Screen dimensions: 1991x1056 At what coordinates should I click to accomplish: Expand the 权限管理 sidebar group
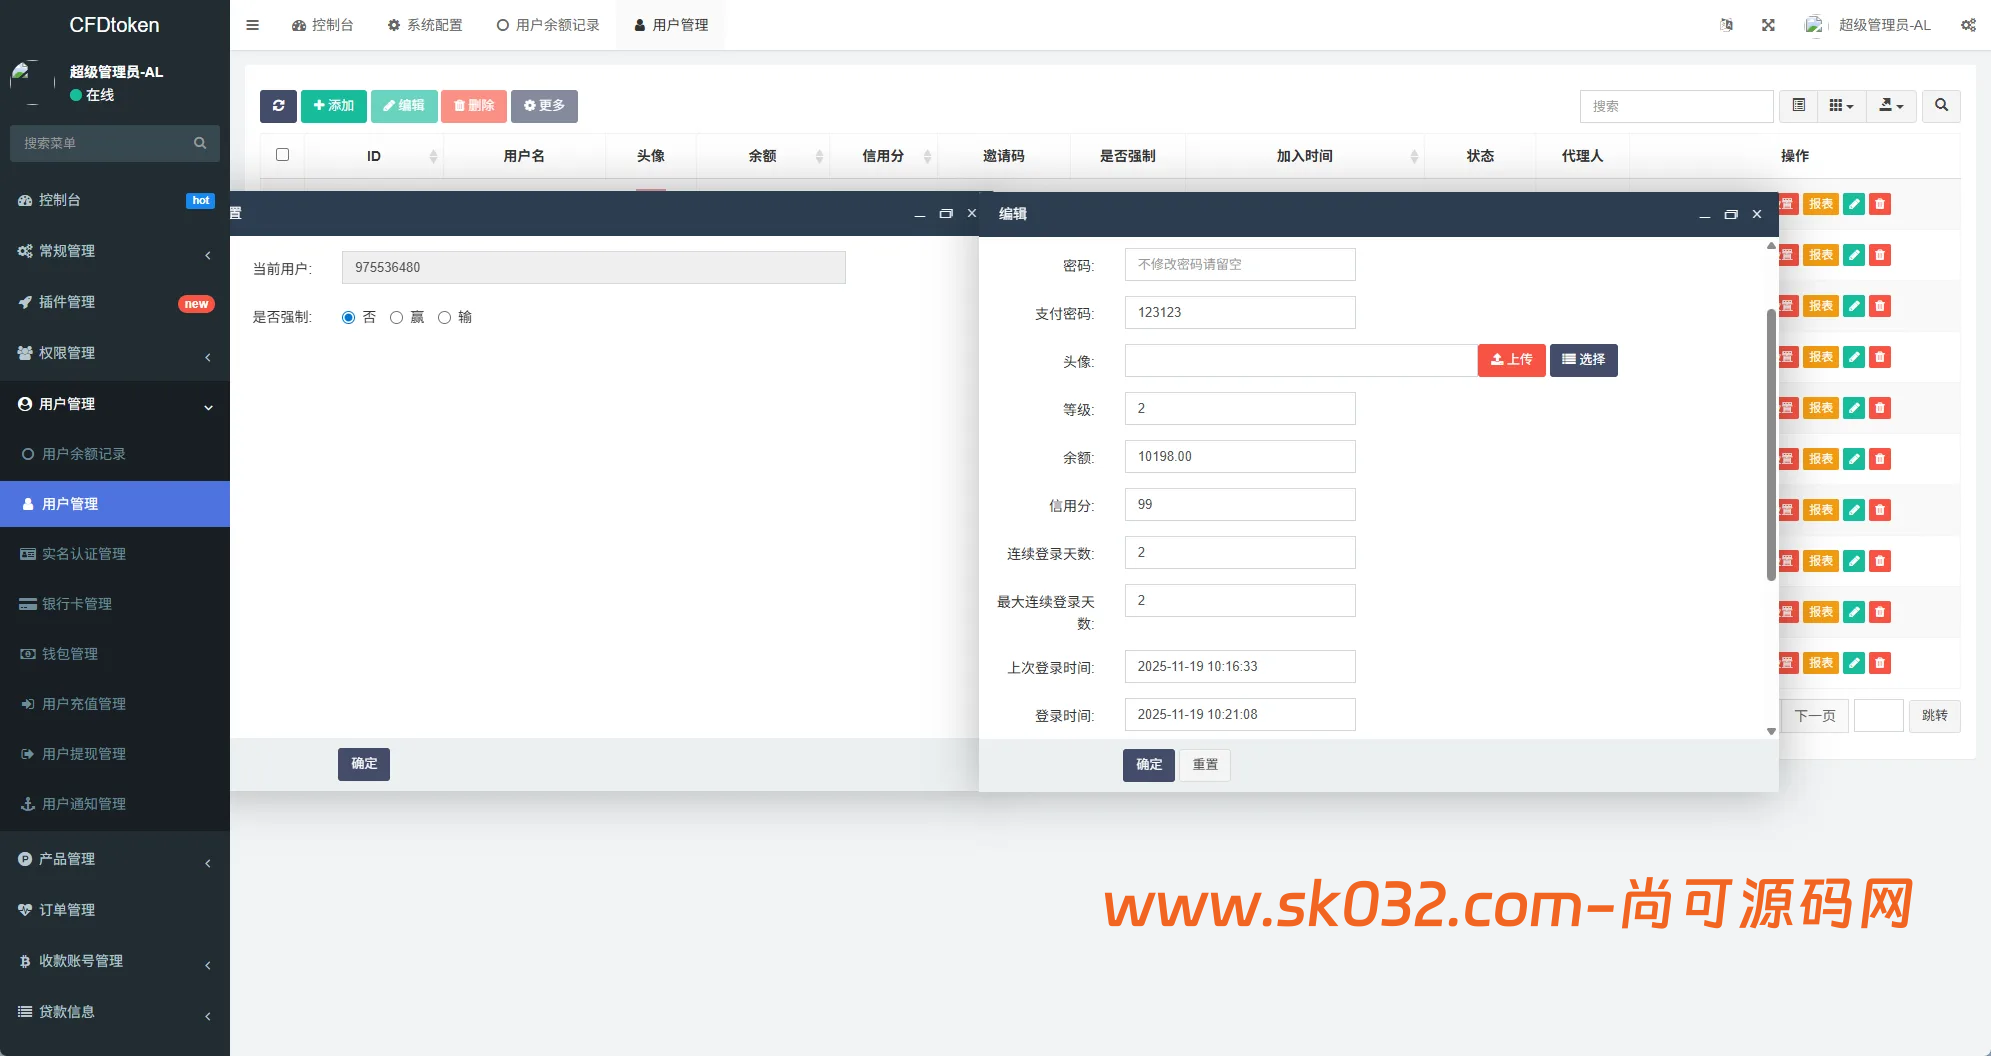[115, 353]
